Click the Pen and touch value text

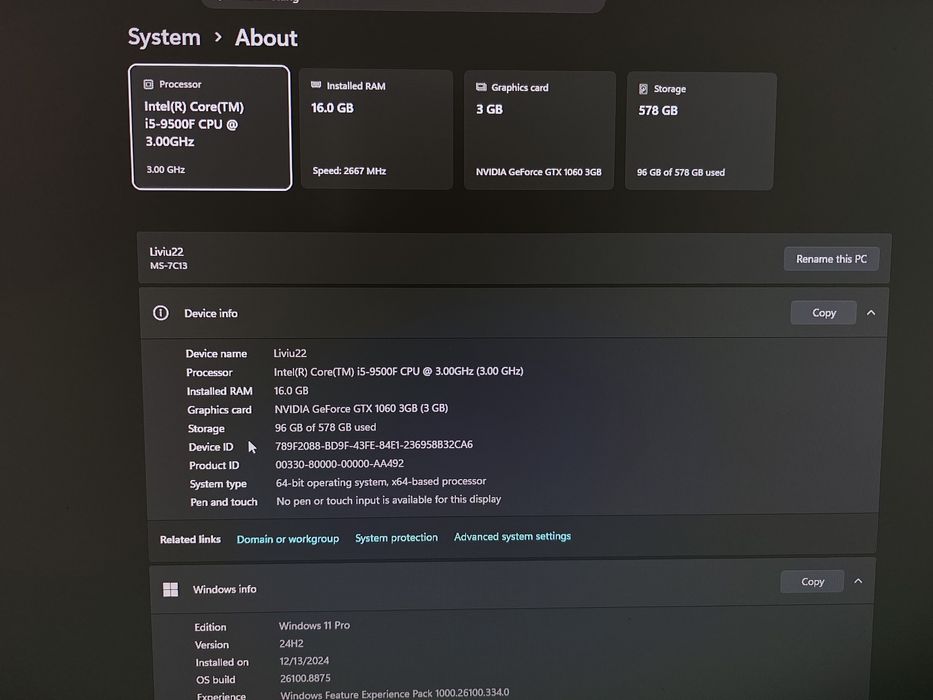coord(389,500)
